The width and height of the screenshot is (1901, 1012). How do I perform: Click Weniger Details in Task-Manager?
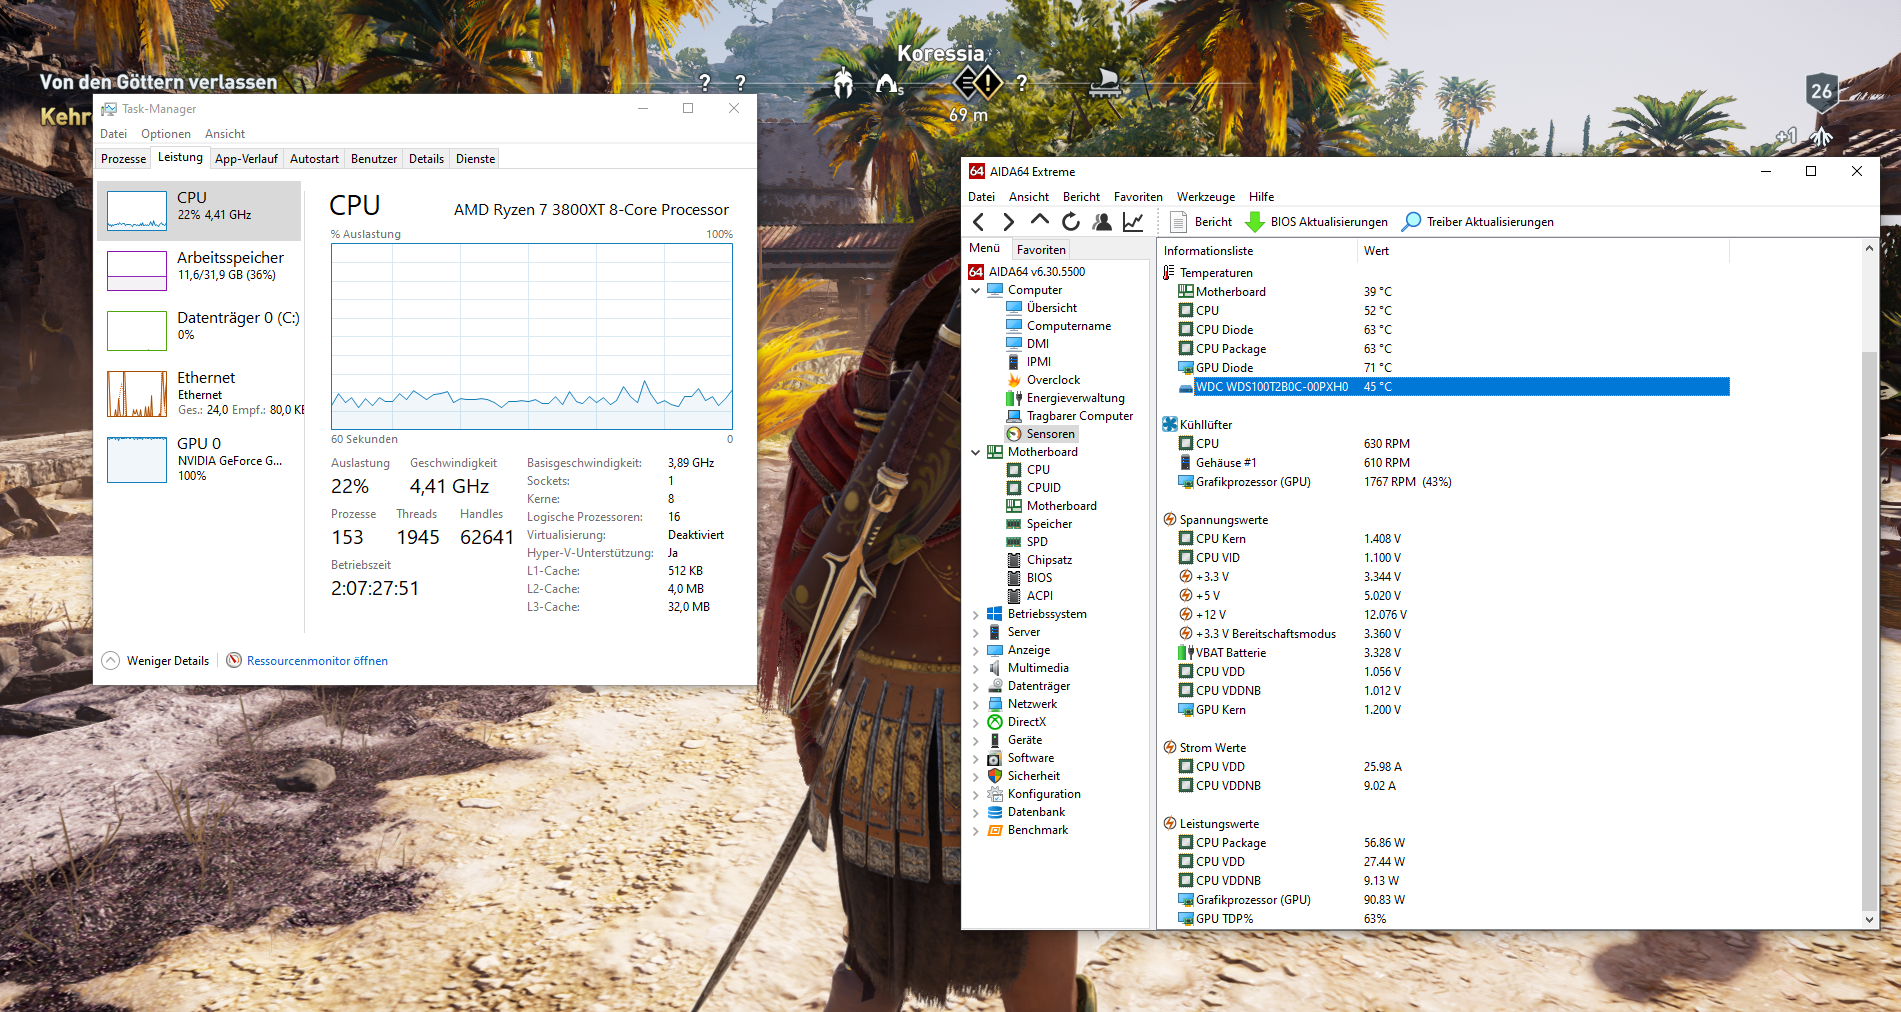156,661
